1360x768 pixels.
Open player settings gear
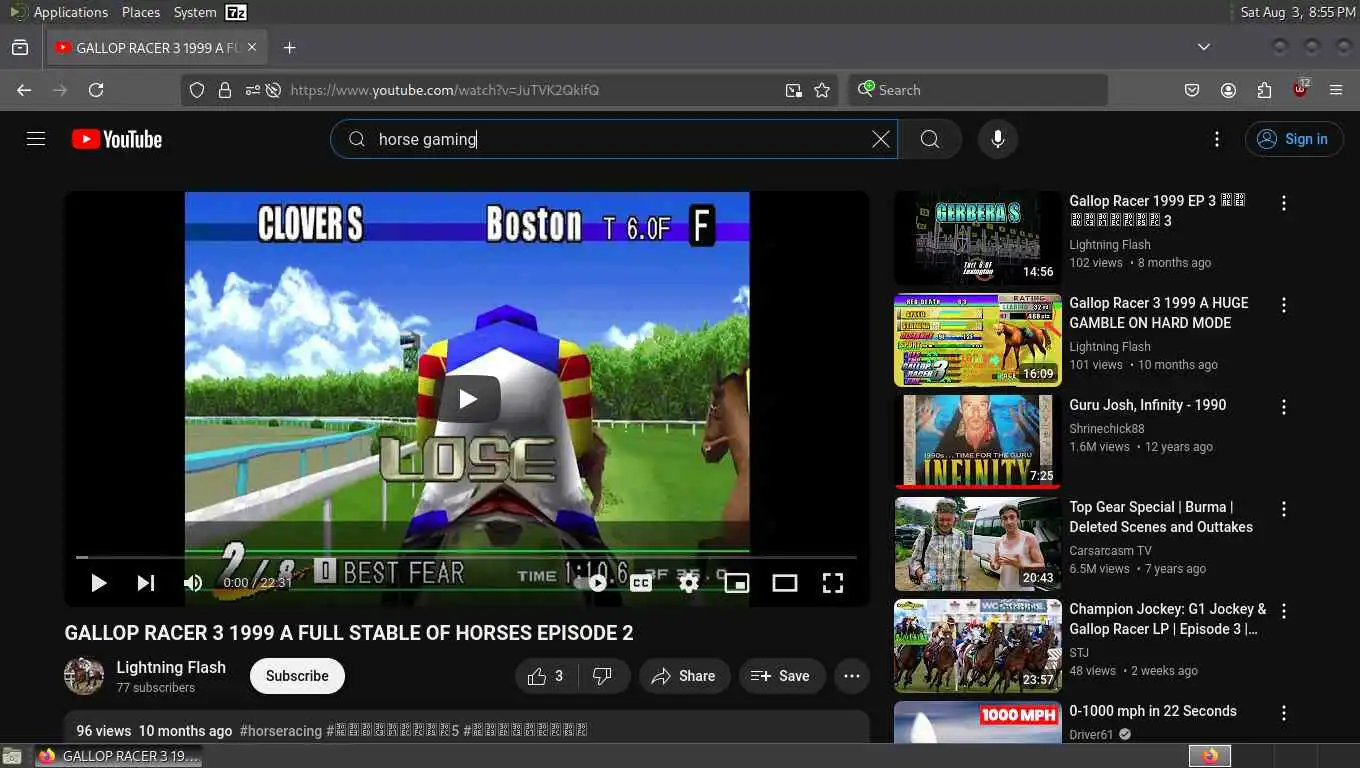(689, 582)
